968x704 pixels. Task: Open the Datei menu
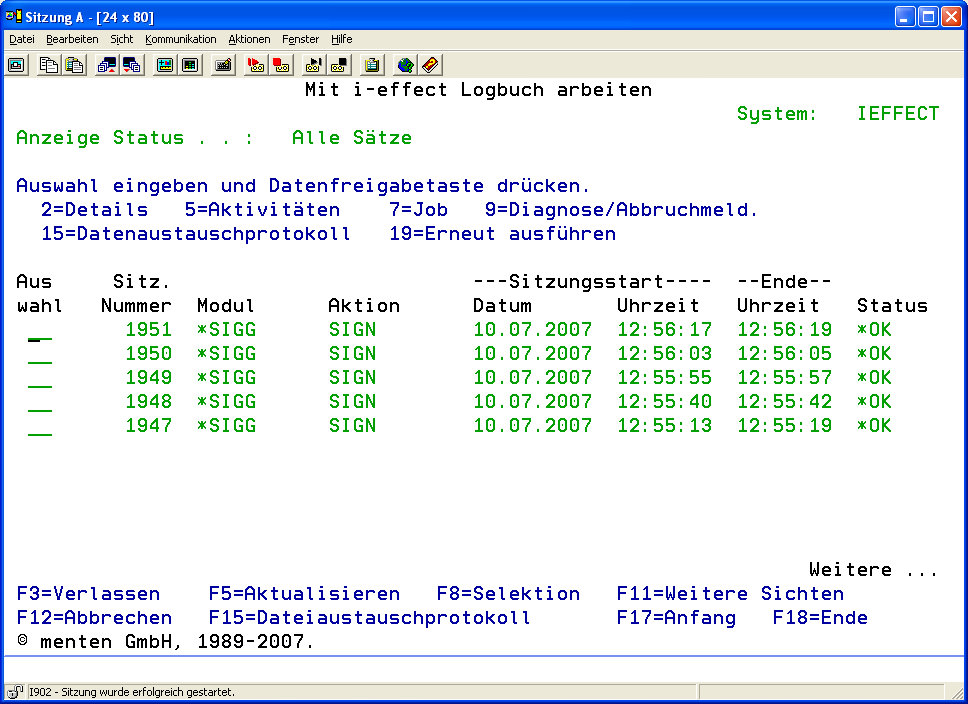(x=22, y=39)
